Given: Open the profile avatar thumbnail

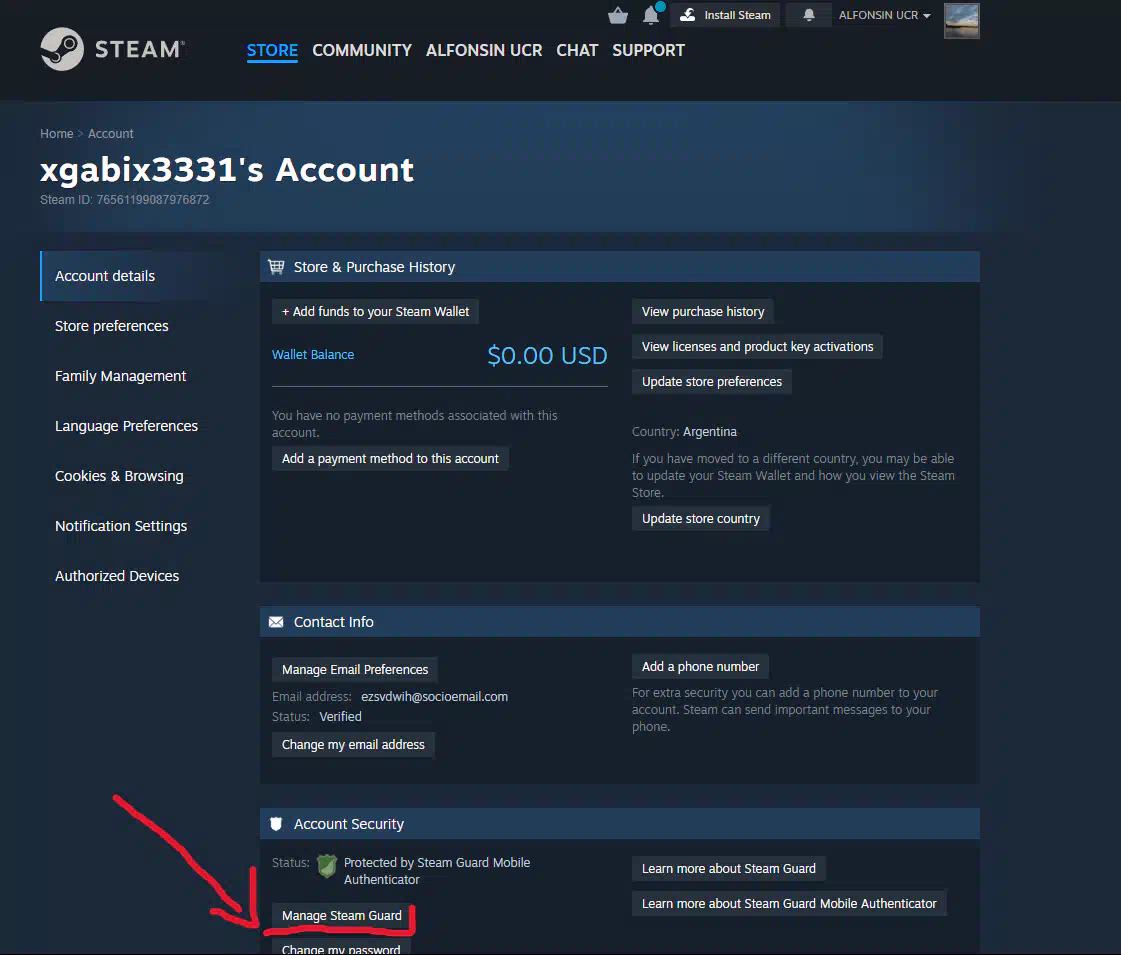Looking at the screenshot, I should [x=961, y=20].
